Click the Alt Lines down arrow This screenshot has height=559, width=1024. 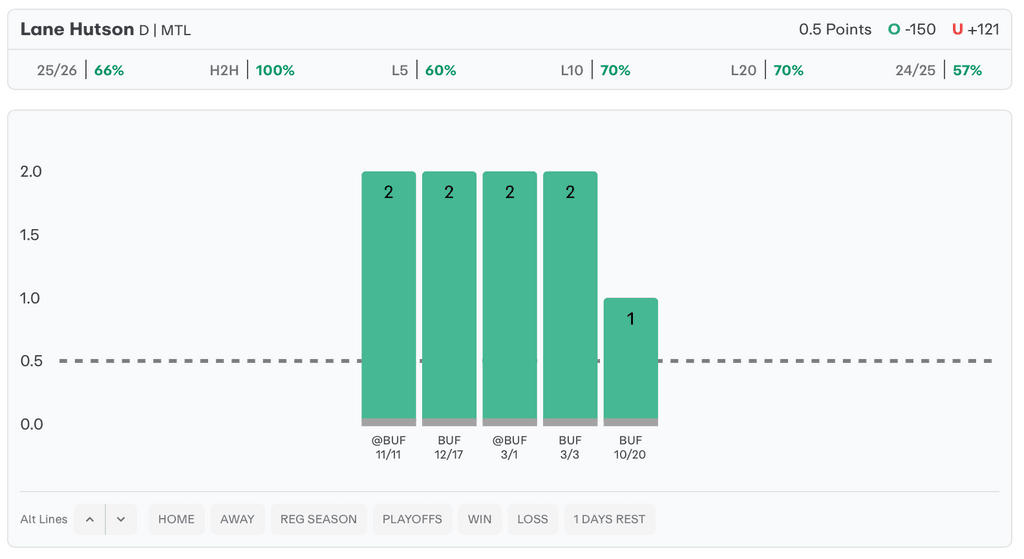[121, 519]
